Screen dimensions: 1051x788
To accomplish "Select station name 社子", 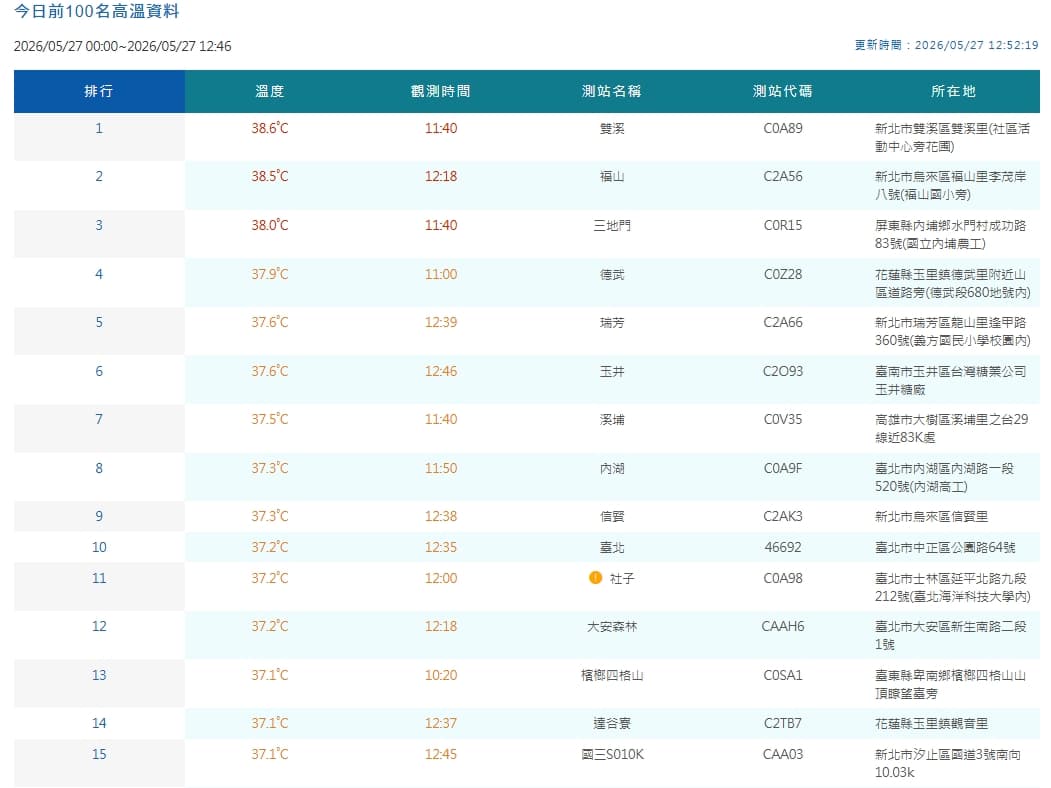I will [621, 579].
